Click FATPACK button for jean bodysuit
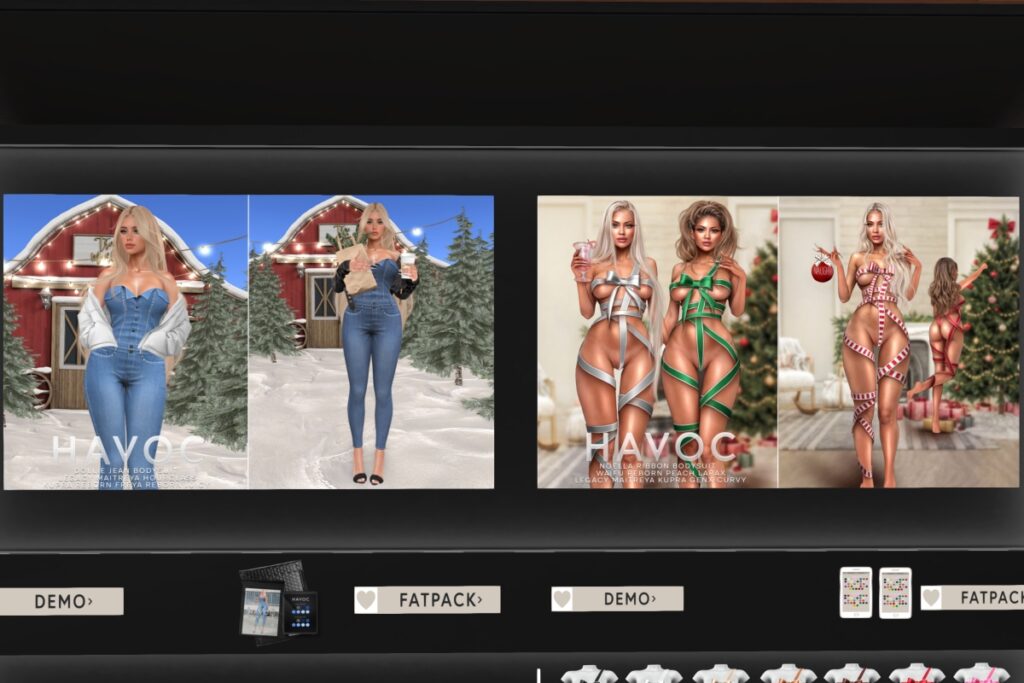 (427, 599)
